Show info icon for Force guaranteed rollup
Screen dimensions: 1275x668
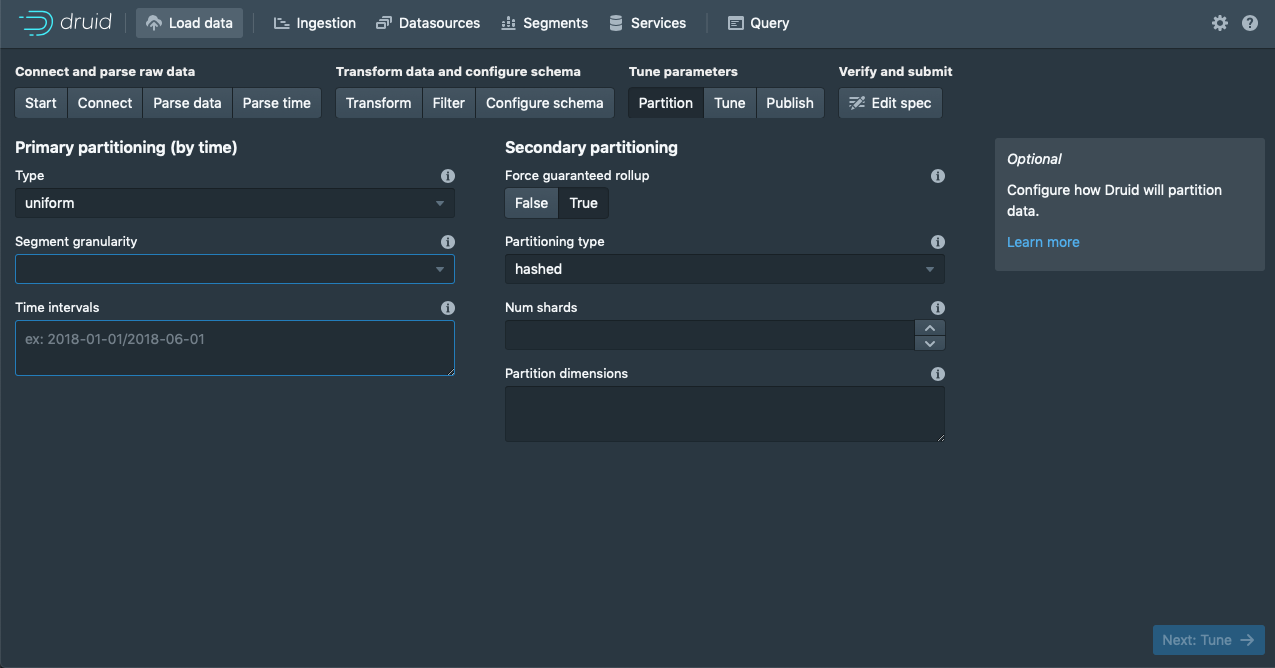(938, 176)
